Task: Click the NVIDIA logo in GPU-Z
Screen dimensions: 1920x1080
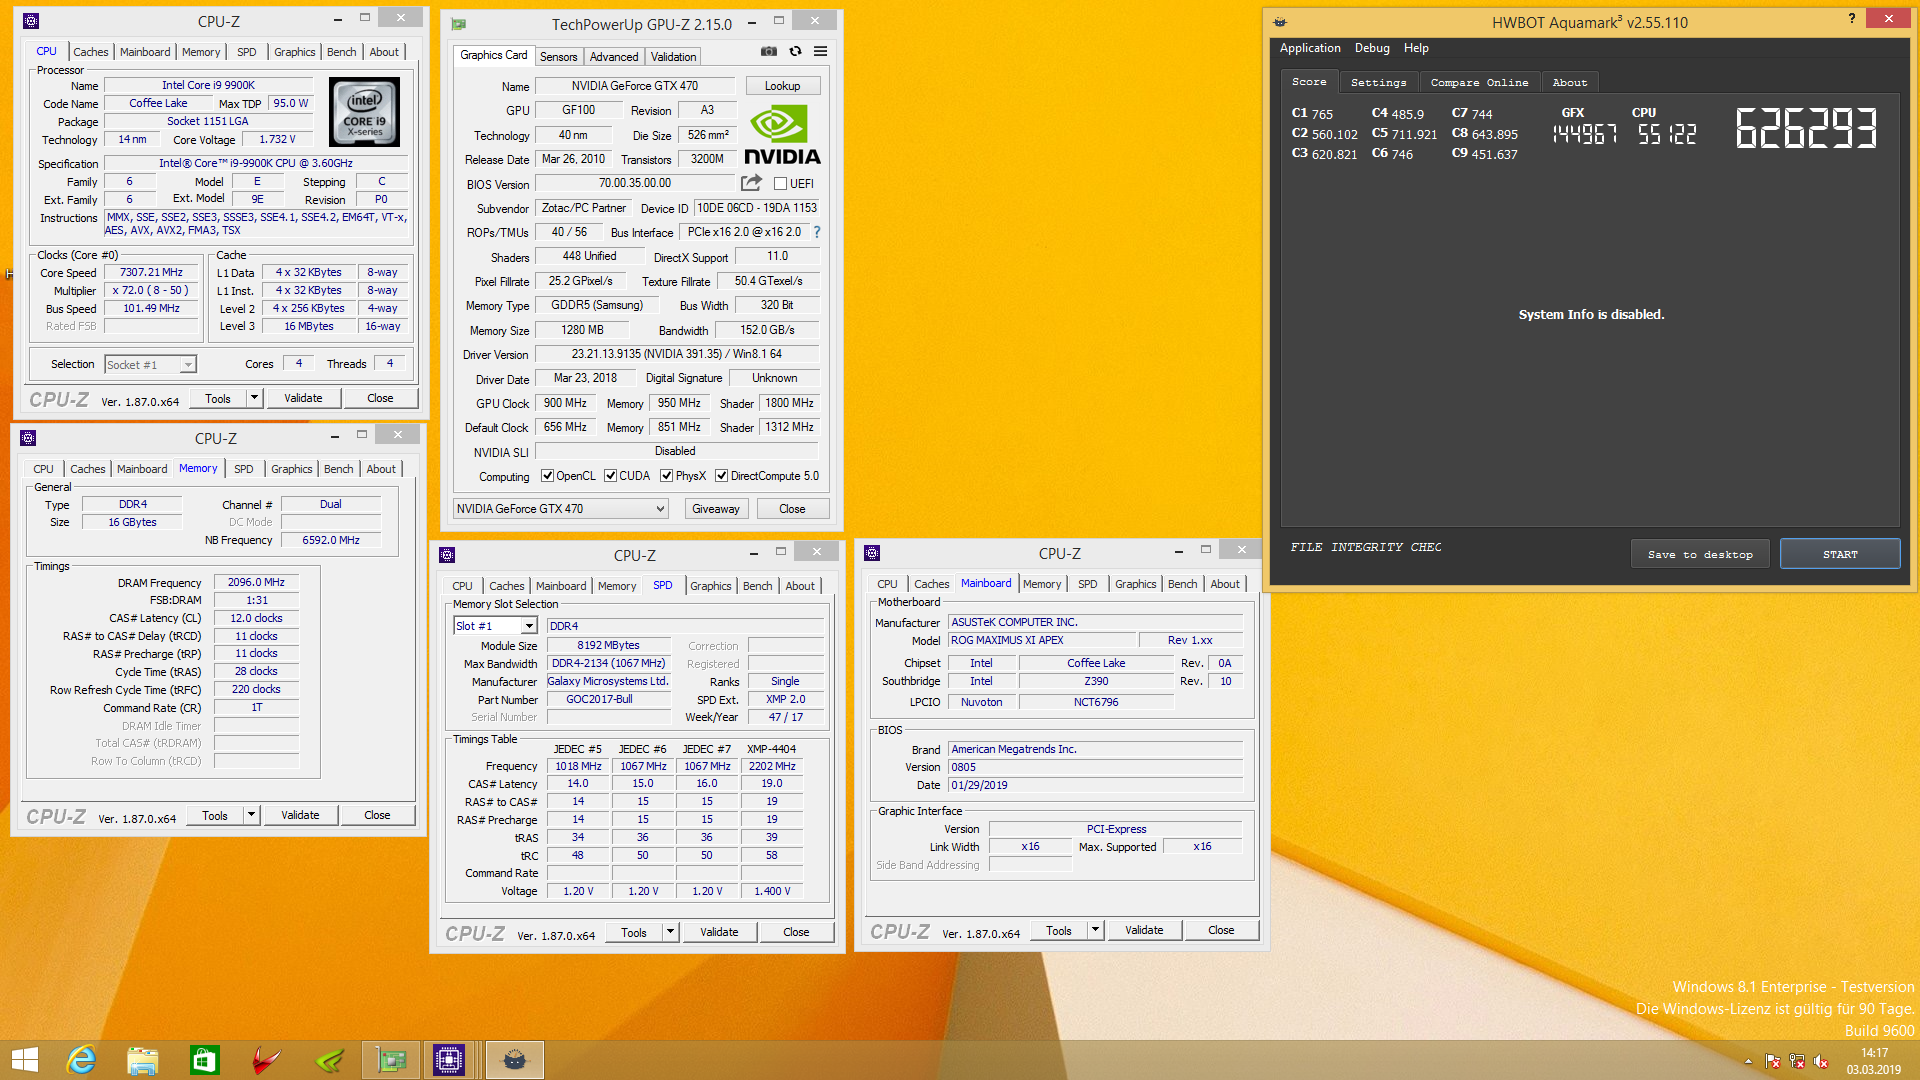Action: pyautogui.click(x=782, y=136)
